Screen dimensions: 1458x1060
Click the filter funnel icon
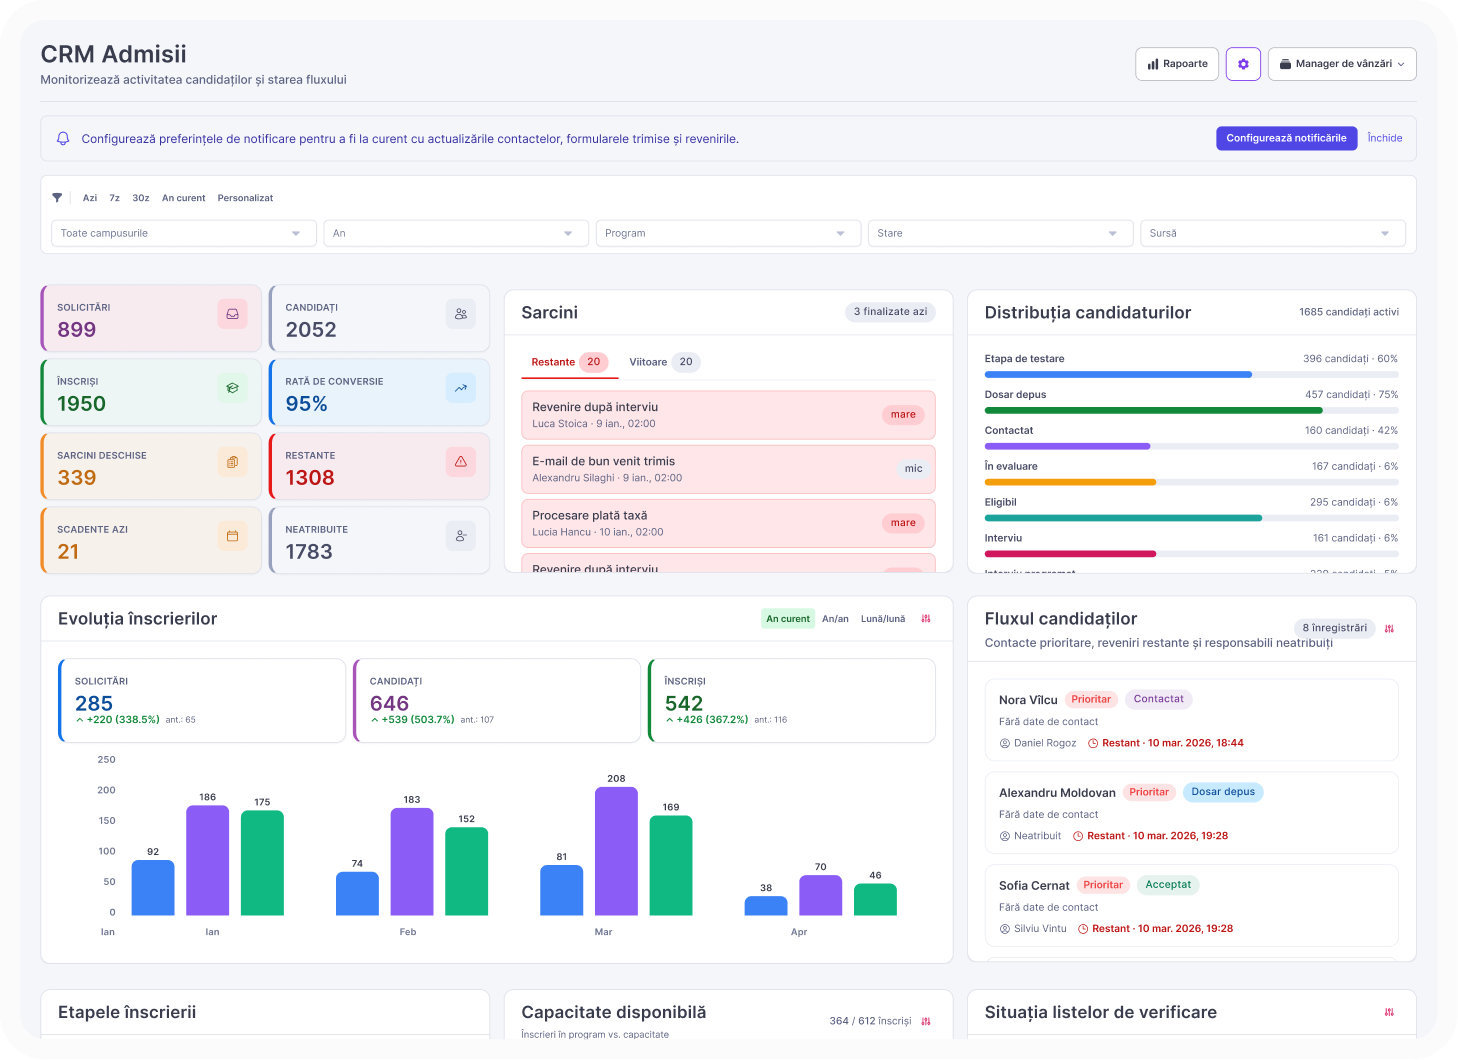pyautogui.click(x=57, y=198)
